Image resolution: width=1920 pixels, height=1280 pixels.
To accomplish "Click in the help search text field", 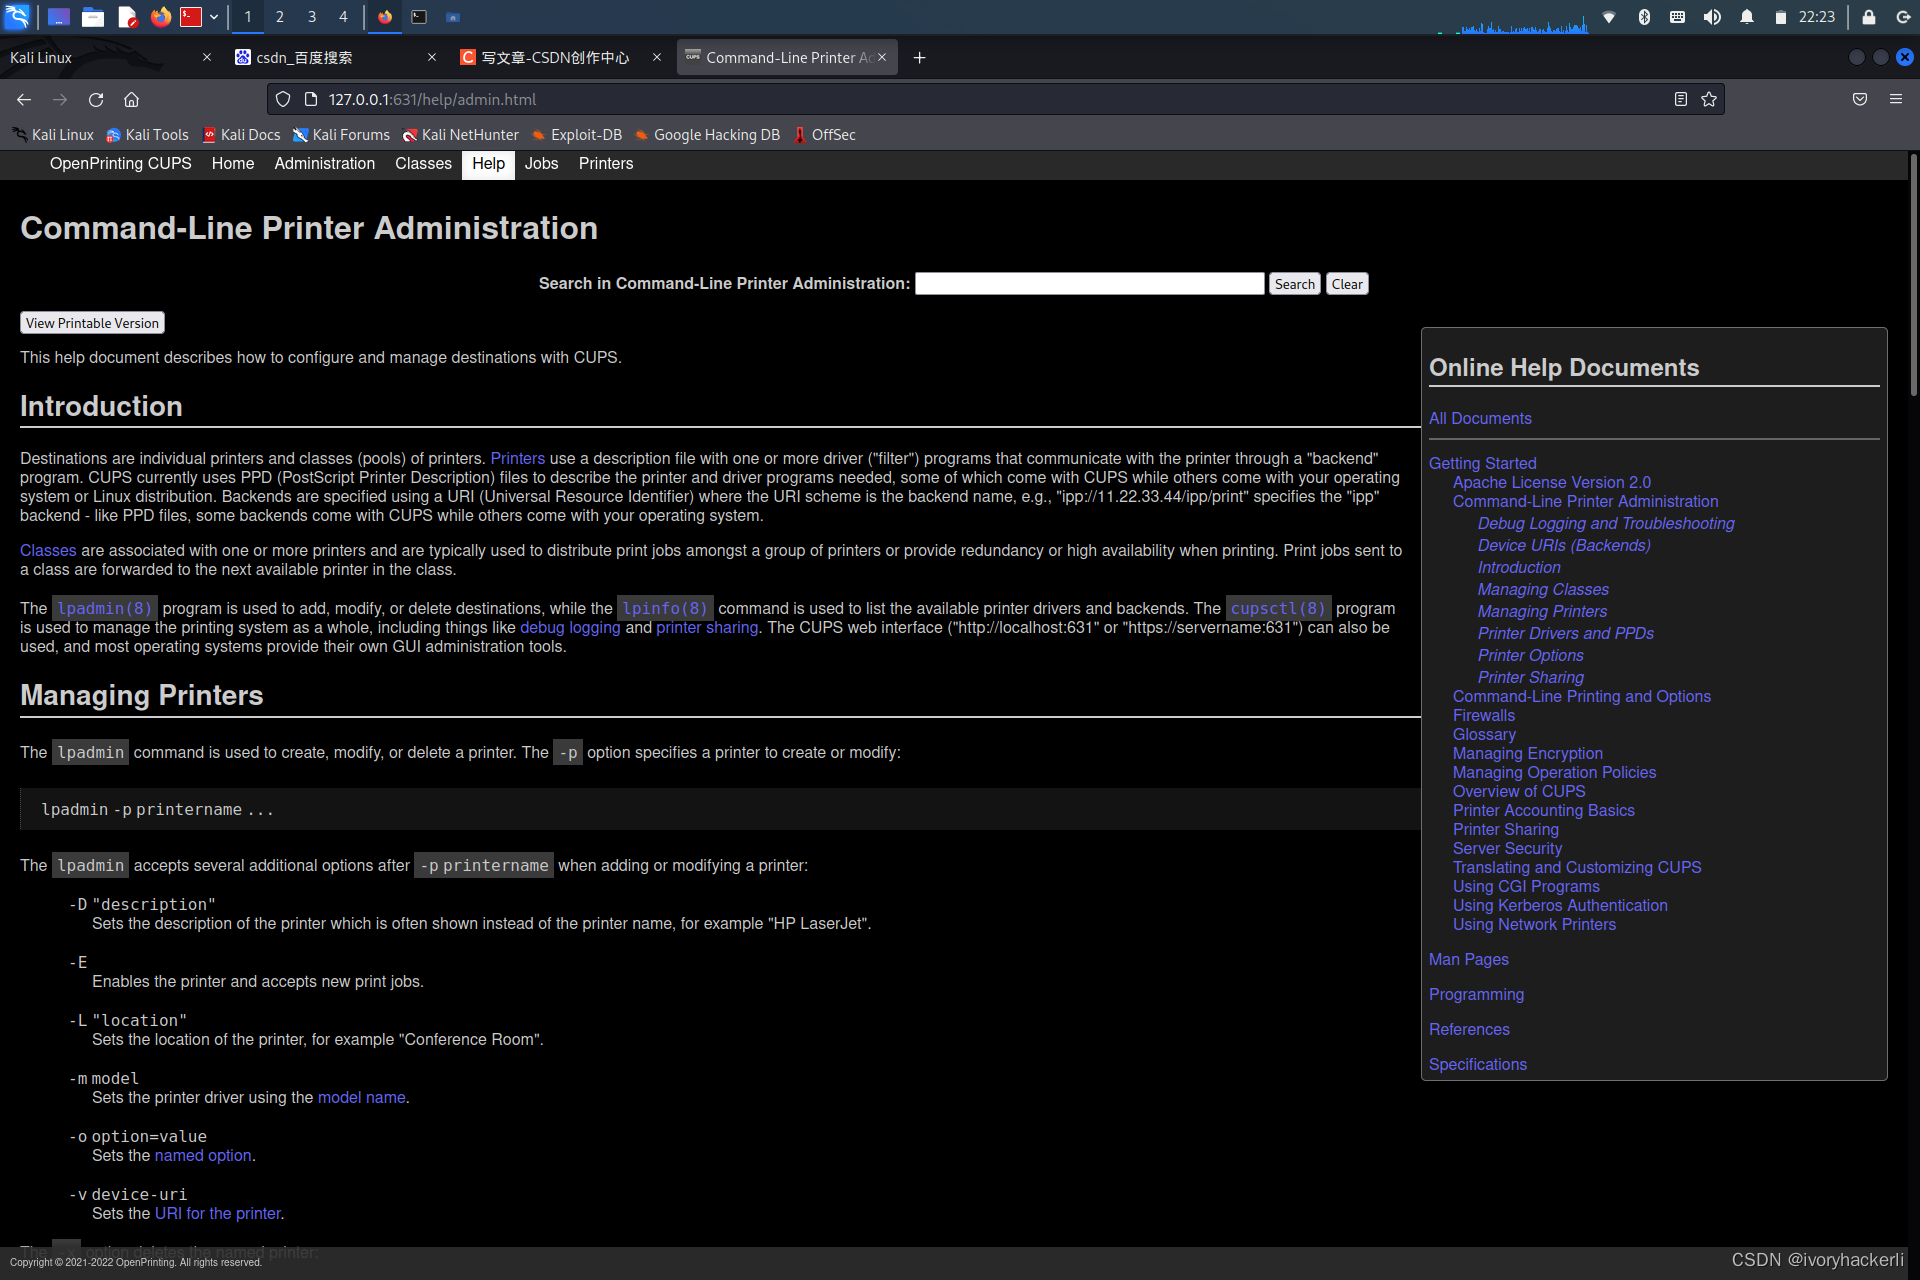I will point(1089,284).
